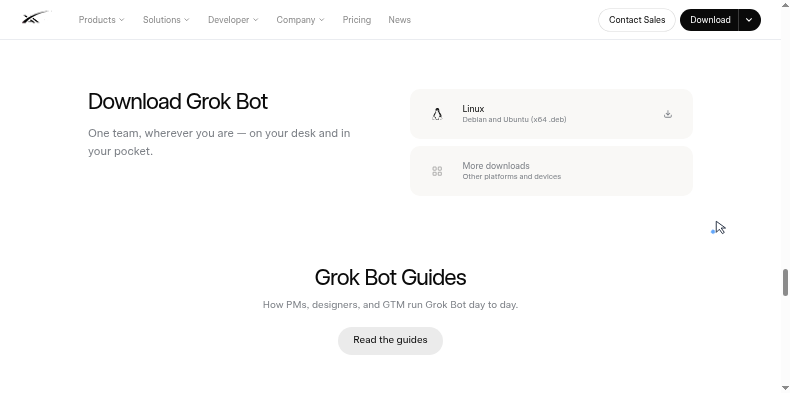Click the Download Grok Bot heading

(x=178, y=102)
